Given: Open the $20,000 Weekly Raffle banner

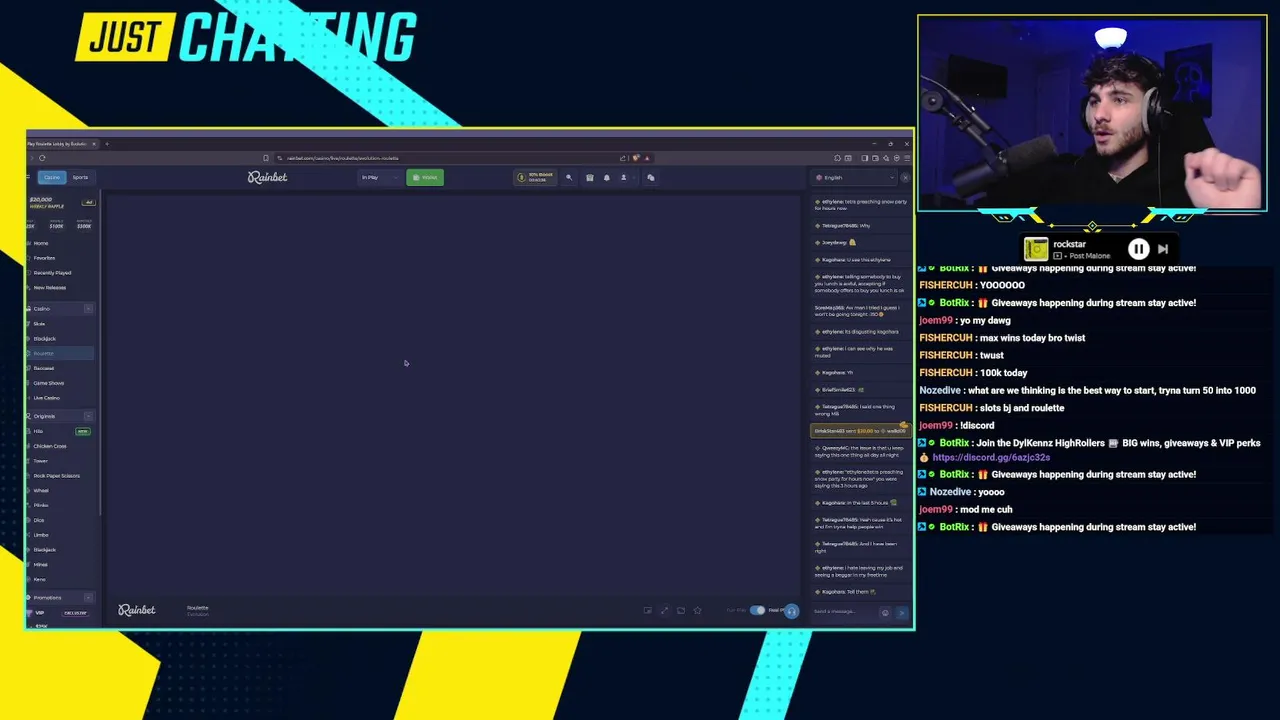Looking at the screenshot, I should 61,203.
